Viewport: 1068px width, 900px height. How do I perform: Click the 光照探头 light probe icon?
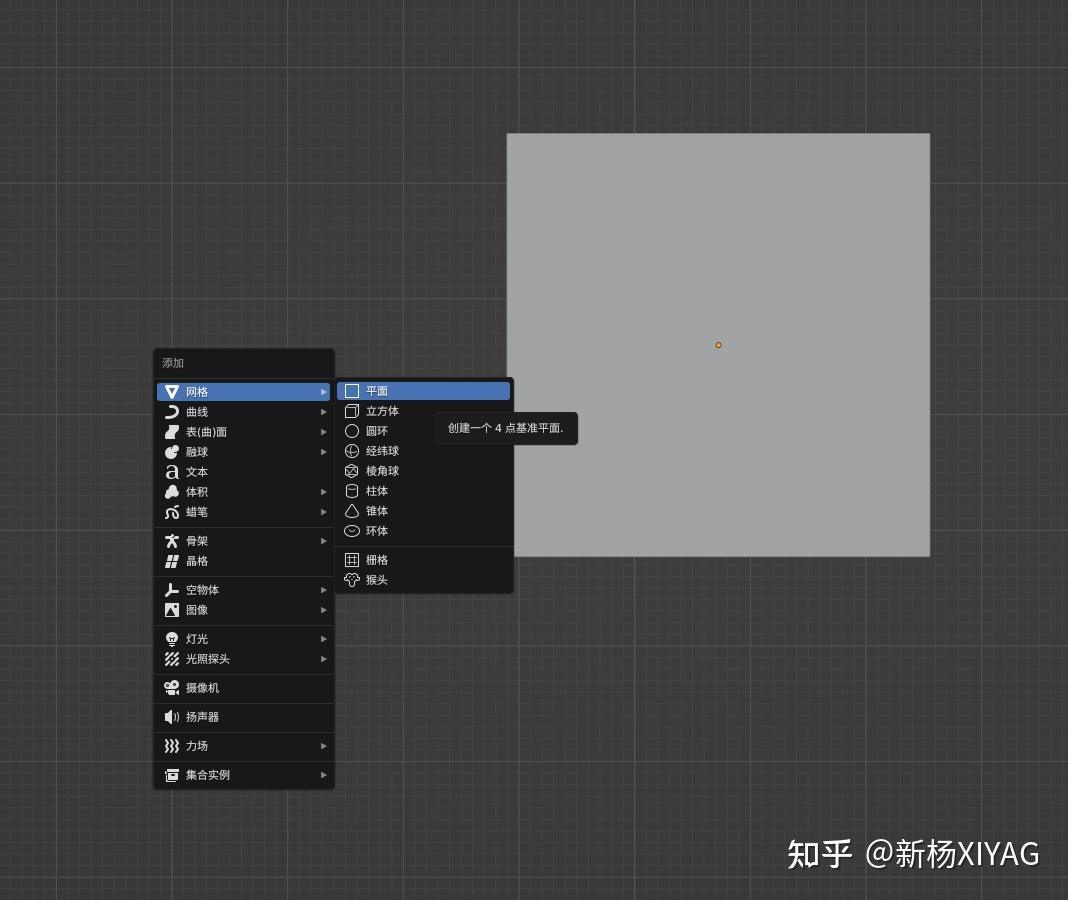coord(172,659)
